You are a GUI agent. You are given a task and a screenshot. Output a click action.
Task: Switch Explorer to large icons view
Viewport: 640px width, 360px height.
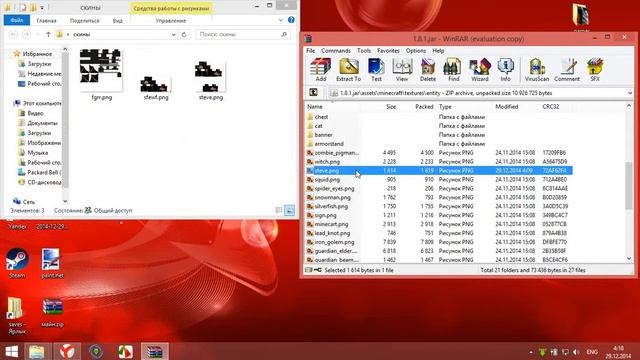pyautogui.click(x=289, y=211)
